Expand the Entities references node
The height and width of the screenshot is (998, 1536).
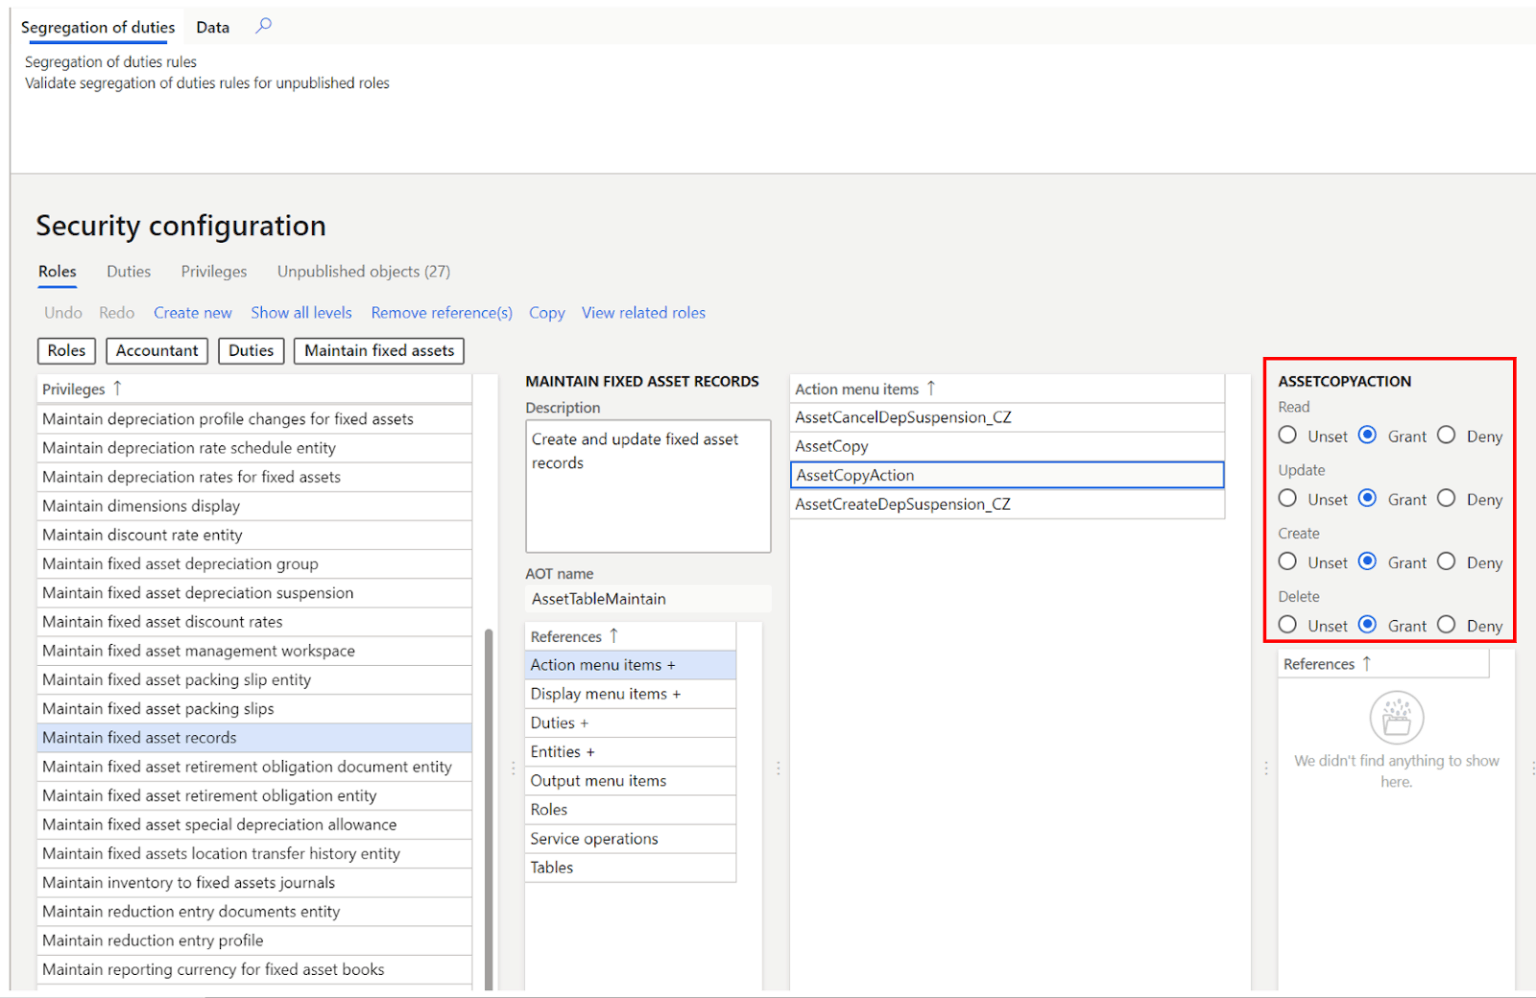[x=592, y=751]
